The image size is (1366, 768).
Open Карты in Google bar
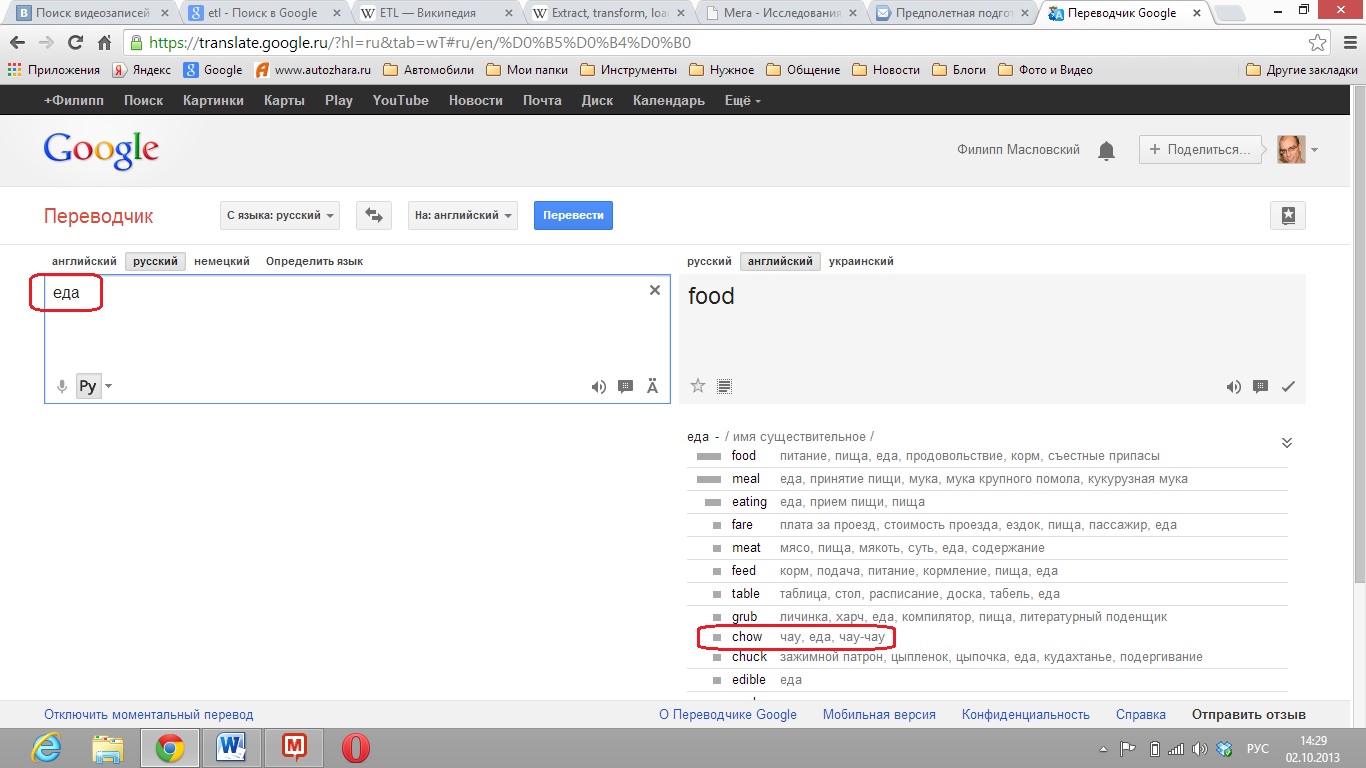284,100
